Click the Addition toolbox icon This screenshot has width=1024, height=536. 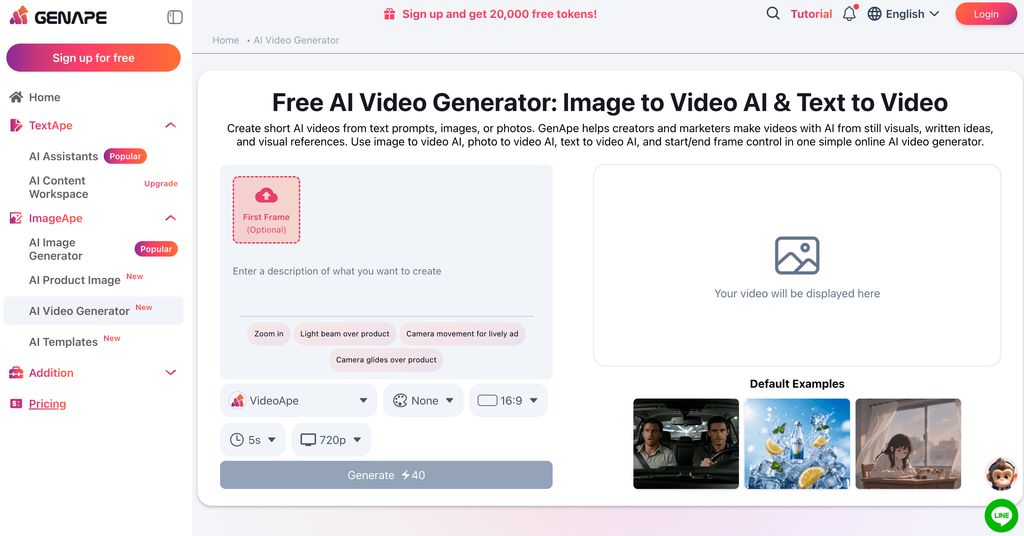pos(16,373)
